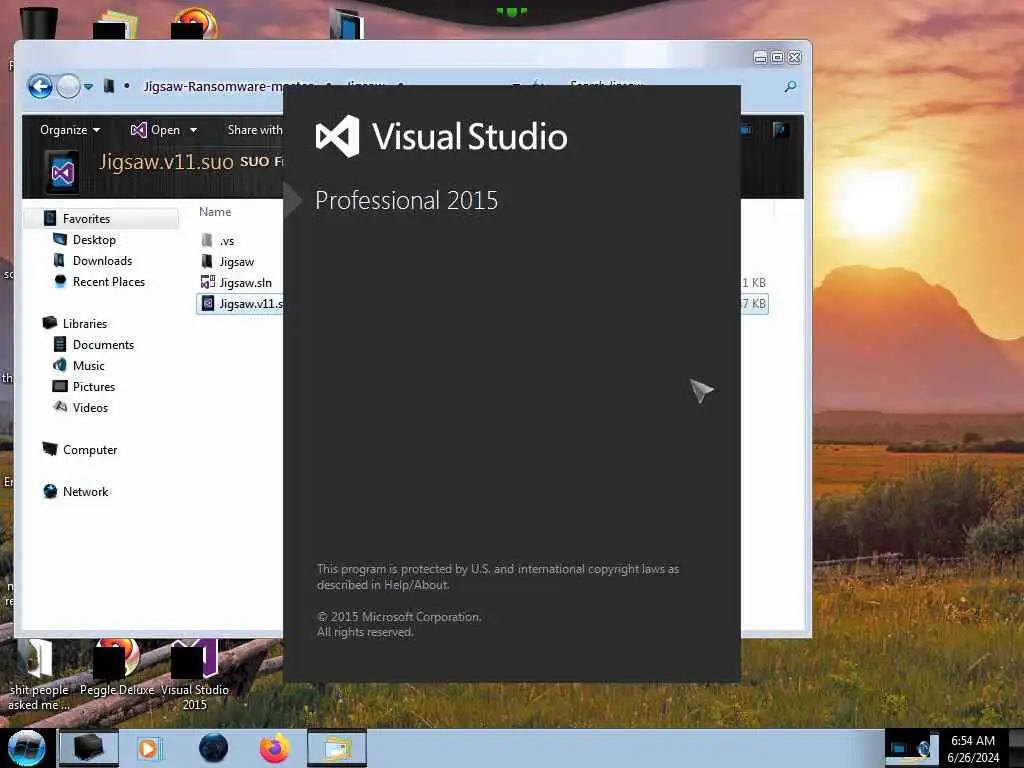
Task: Open Videos library
Action: coord(90,408)
